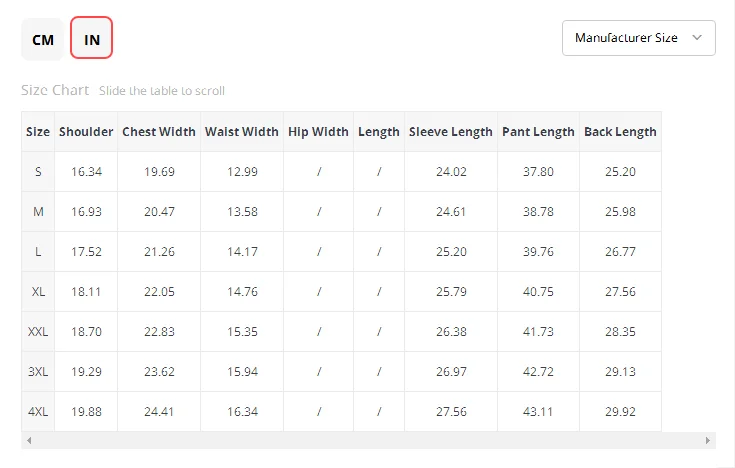Click the scrollbar right arrow
The height and width of the screenshot is (468, 735).
pos(709,440)
